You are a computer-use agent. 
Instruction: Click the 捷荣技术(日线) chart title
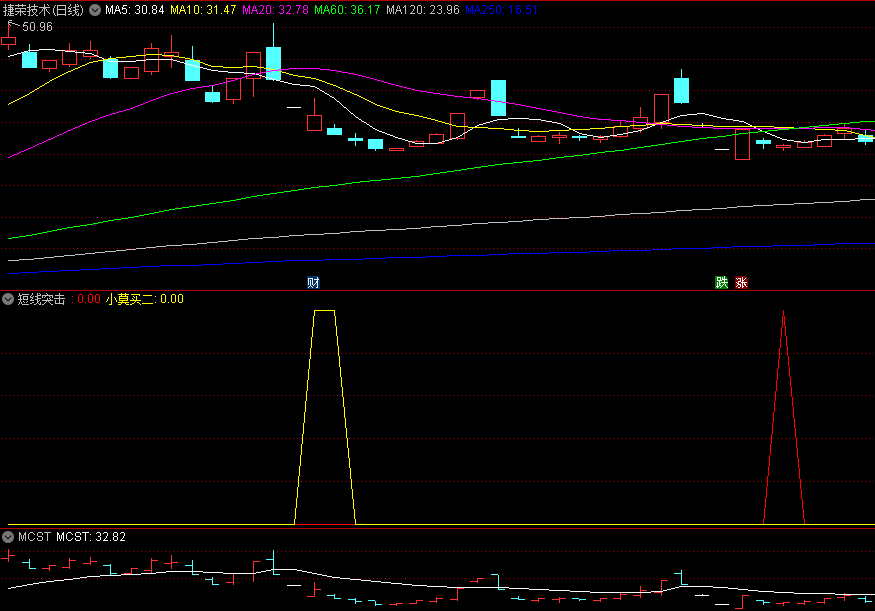(x=44, y=10)
